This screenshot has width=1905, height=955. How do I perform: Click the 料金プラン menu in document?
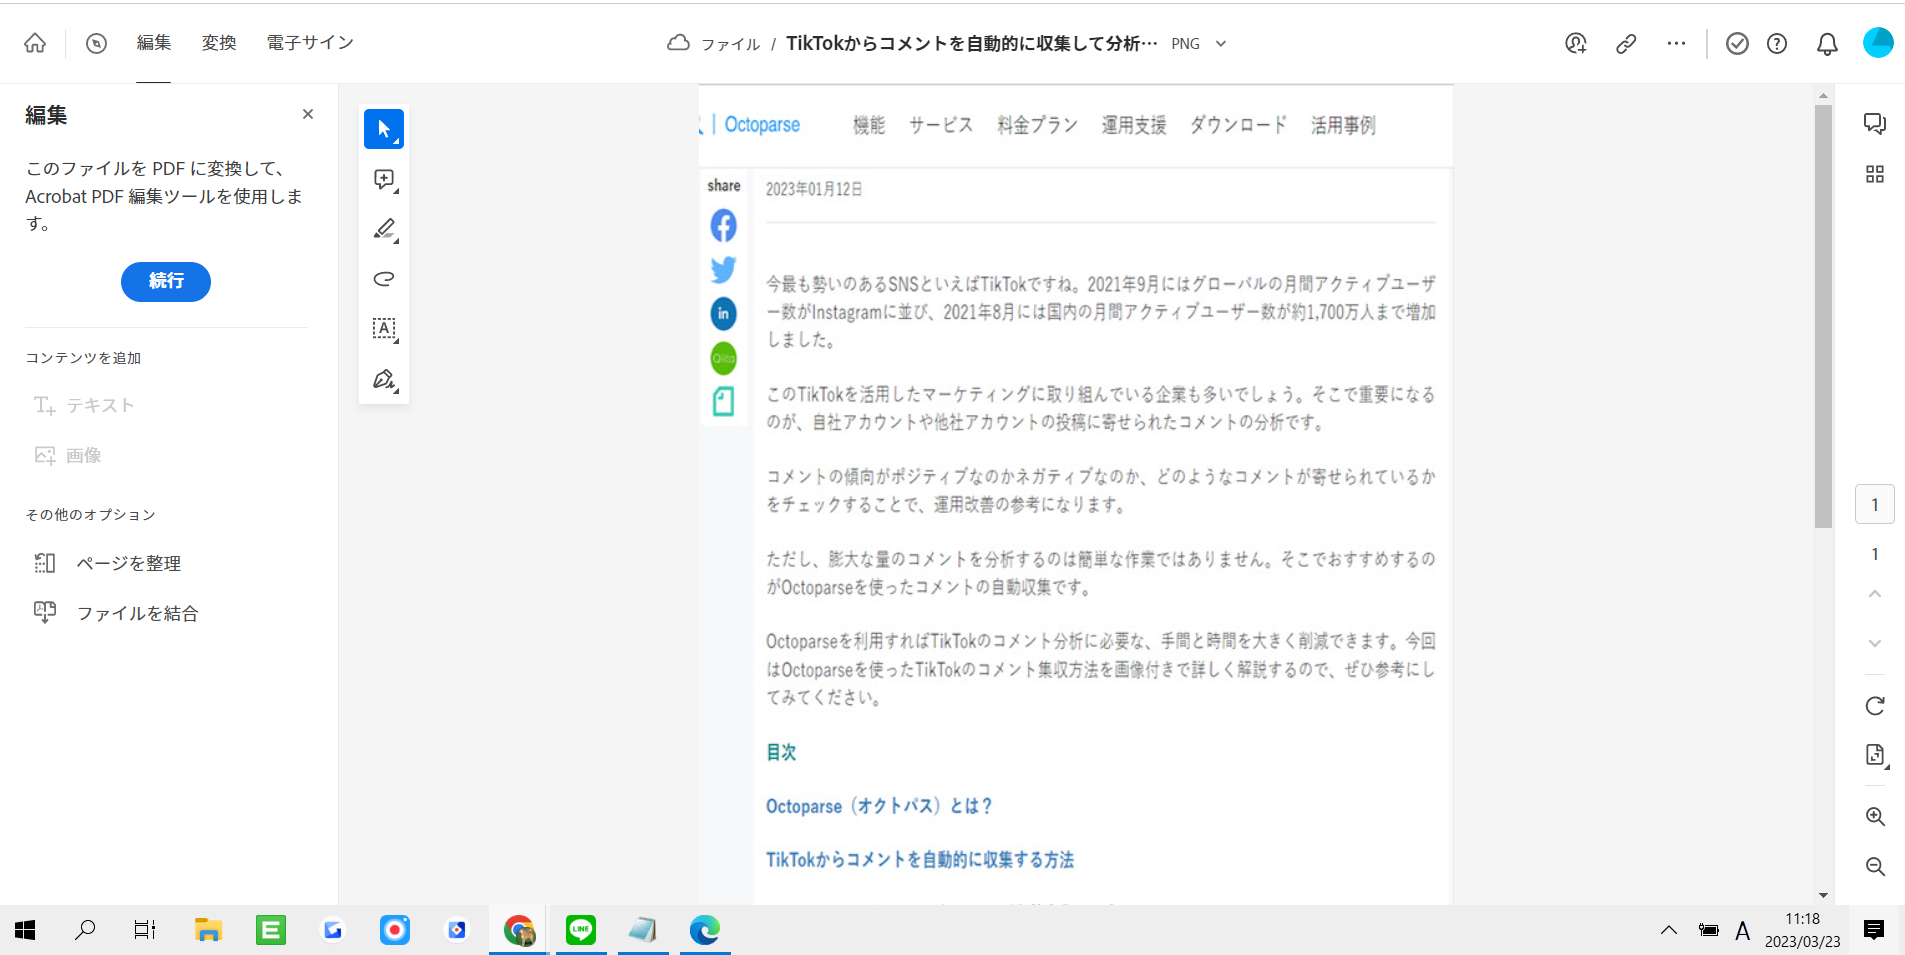[1037, 125]
